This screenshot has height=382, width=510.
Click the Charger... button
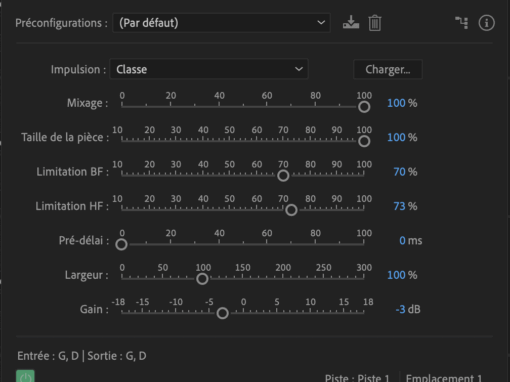[x=388, y=69]
